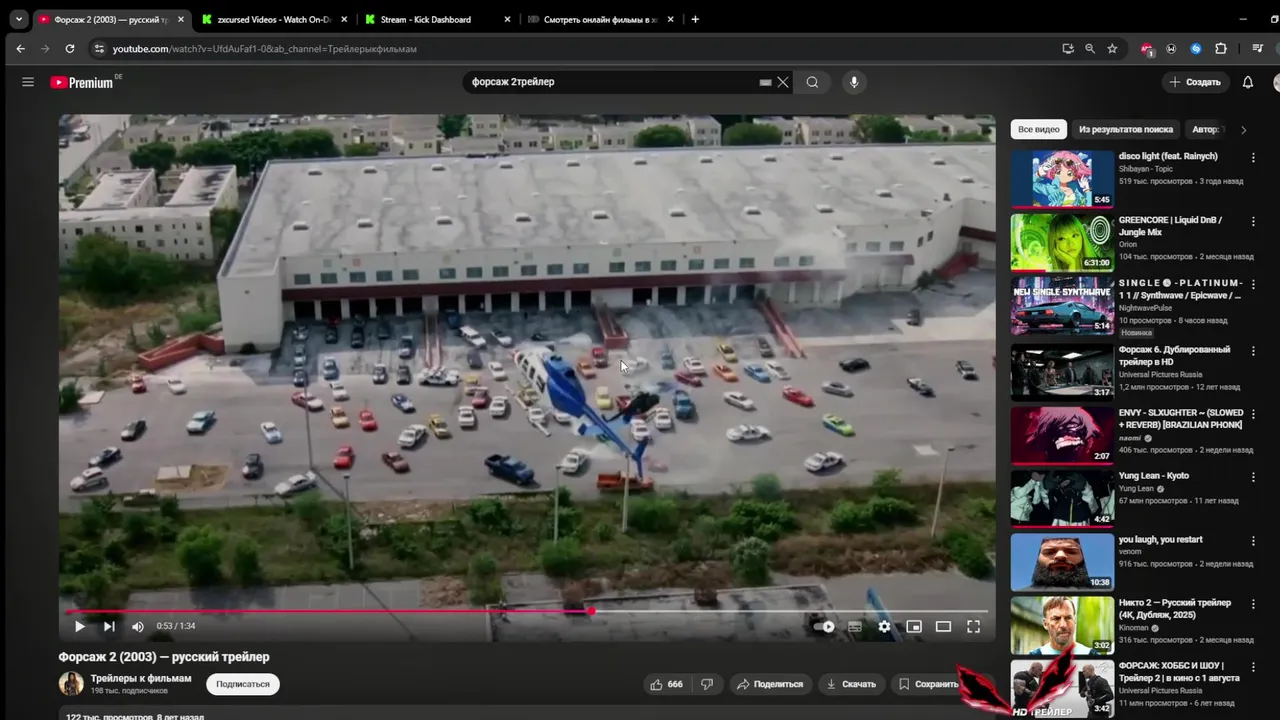
Task: Open disco light (feat. Rainych) thumbnail
Action: [x=1062, y=178]
